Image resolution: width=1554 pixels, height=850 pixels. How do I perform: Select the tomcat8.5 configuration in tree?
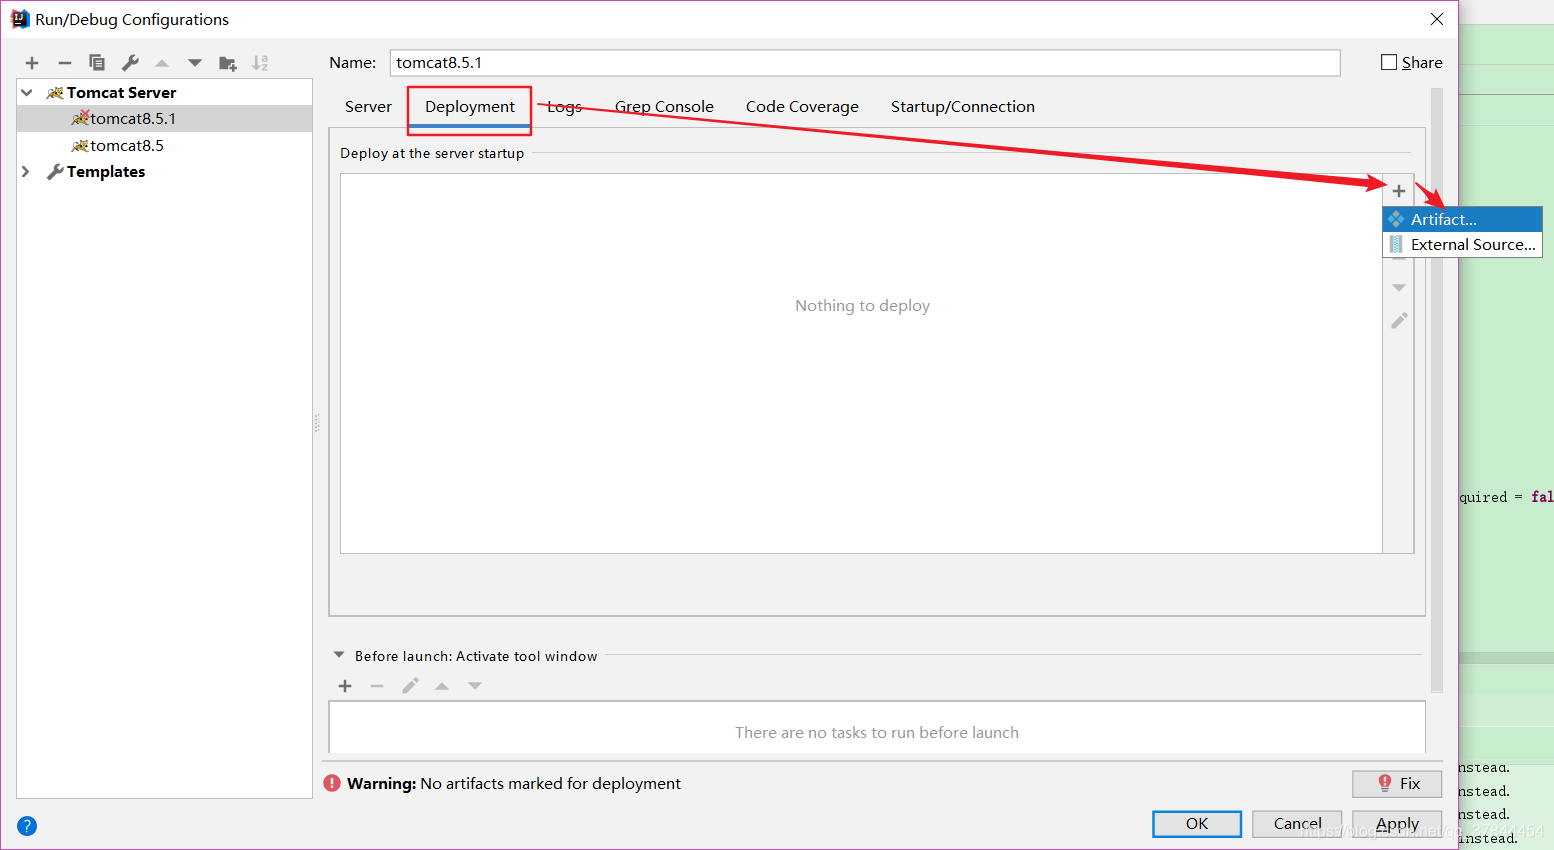tap(127, 146)
